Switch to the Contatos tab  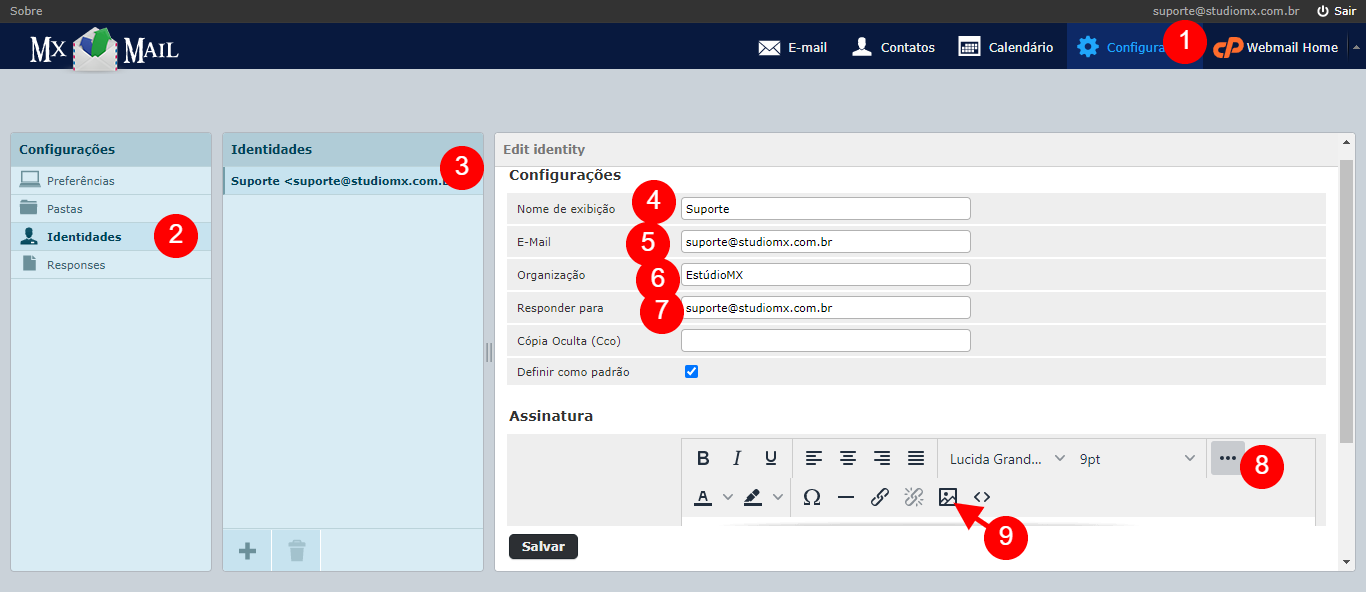892,46
